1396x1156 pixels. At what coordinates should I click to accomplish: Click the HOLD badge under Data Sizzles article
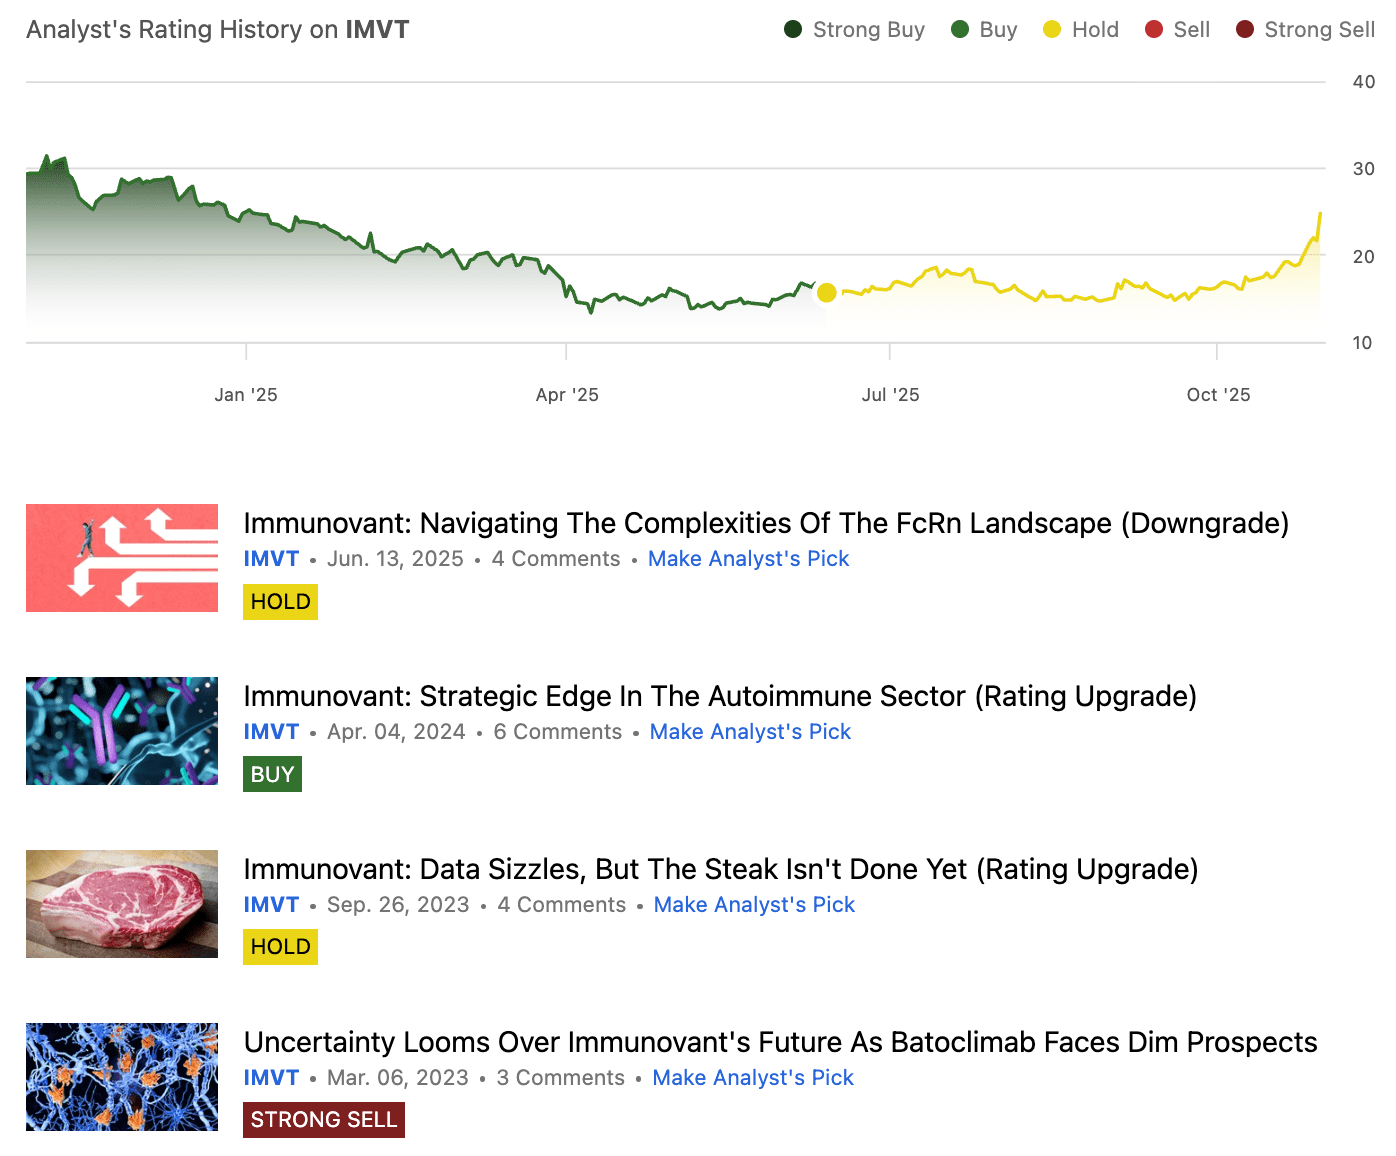pyautogui.click(x=280, y=947)
